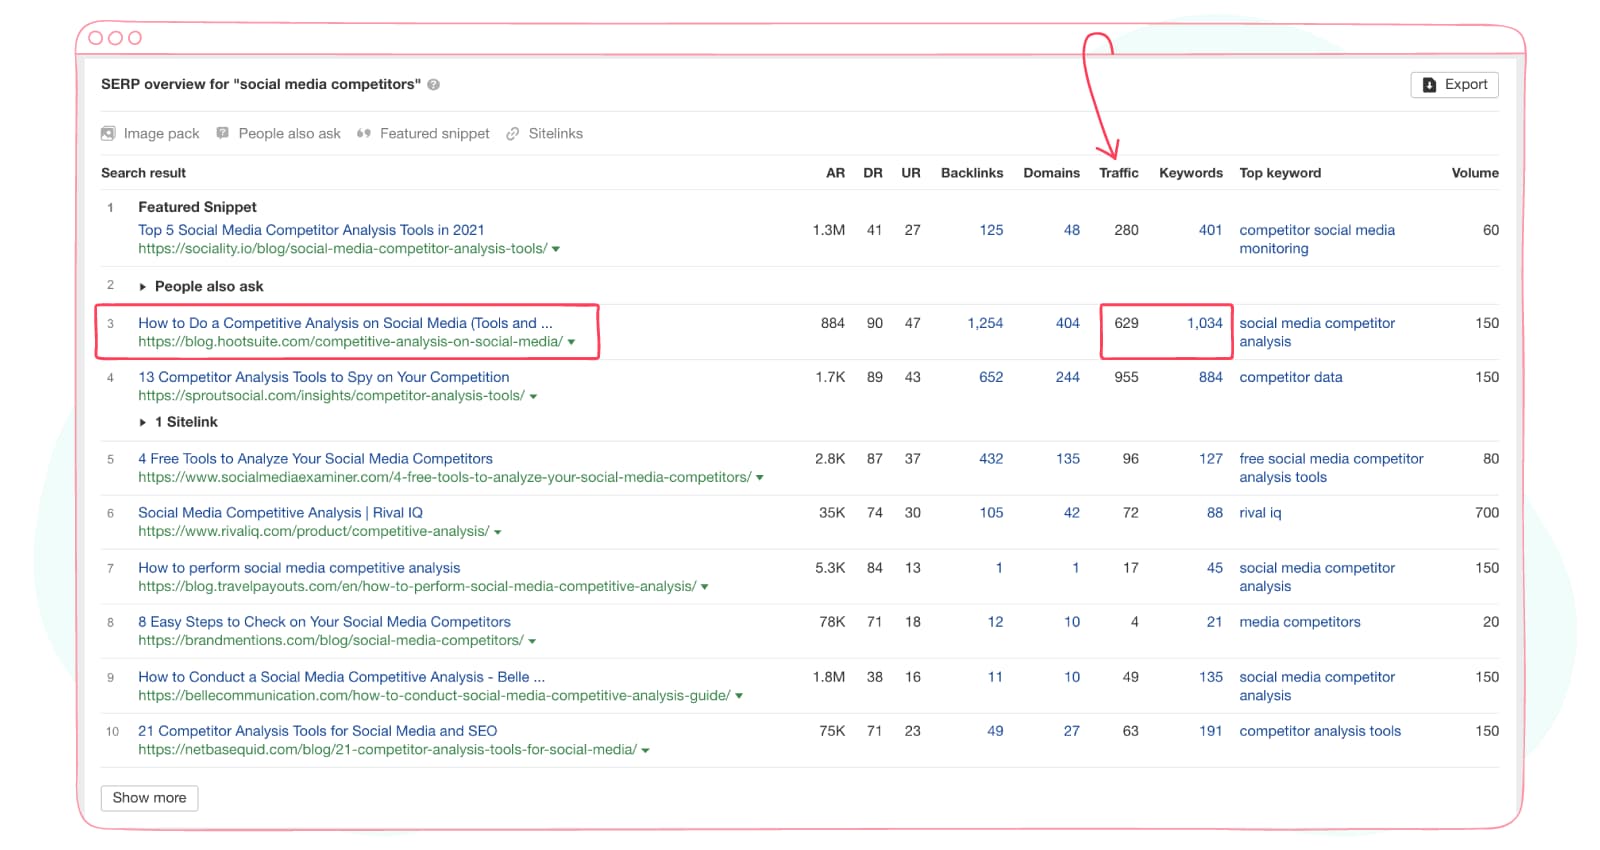Viewport: 1600px width, 850px height.
Task: Open dropdown for the sociality.io URL
Action: pyautogui.click(x=556, y=249)
